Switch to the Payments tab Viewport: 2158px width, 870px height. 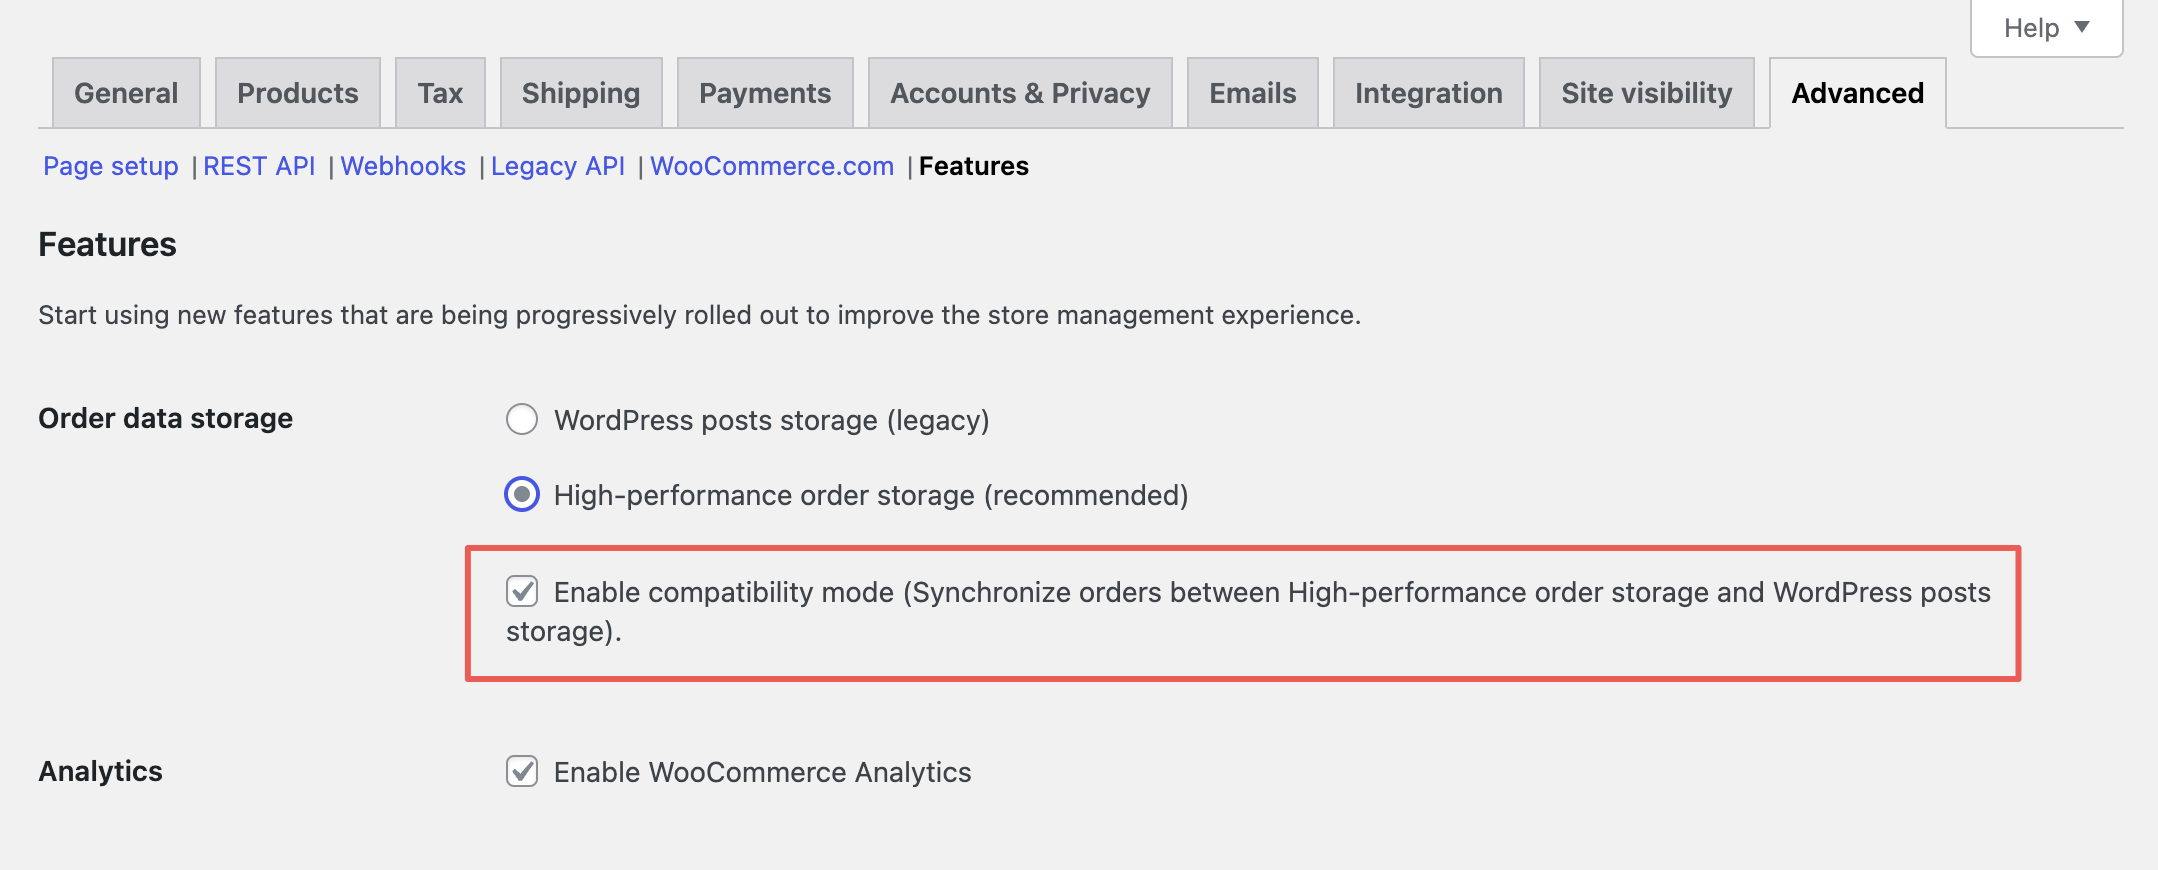point(764,92)
